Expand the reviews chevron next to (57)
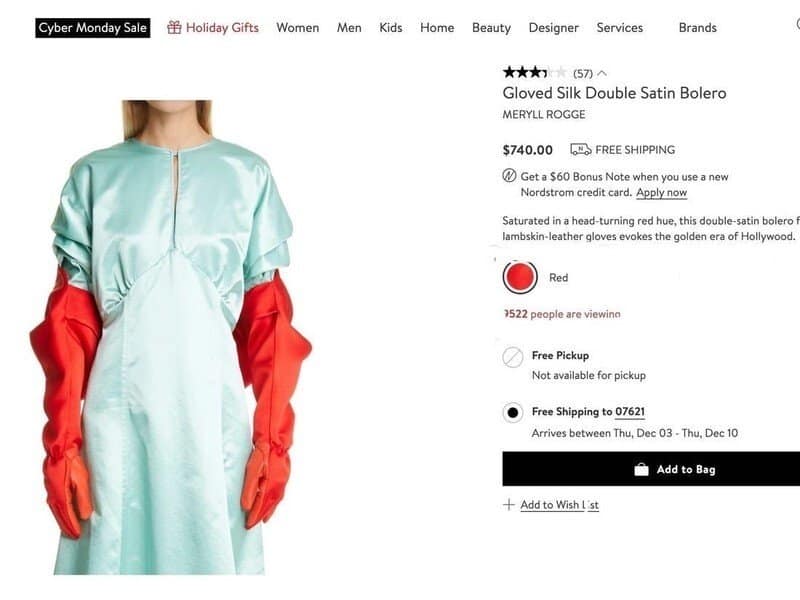800x600 pixels. point(602,73)
